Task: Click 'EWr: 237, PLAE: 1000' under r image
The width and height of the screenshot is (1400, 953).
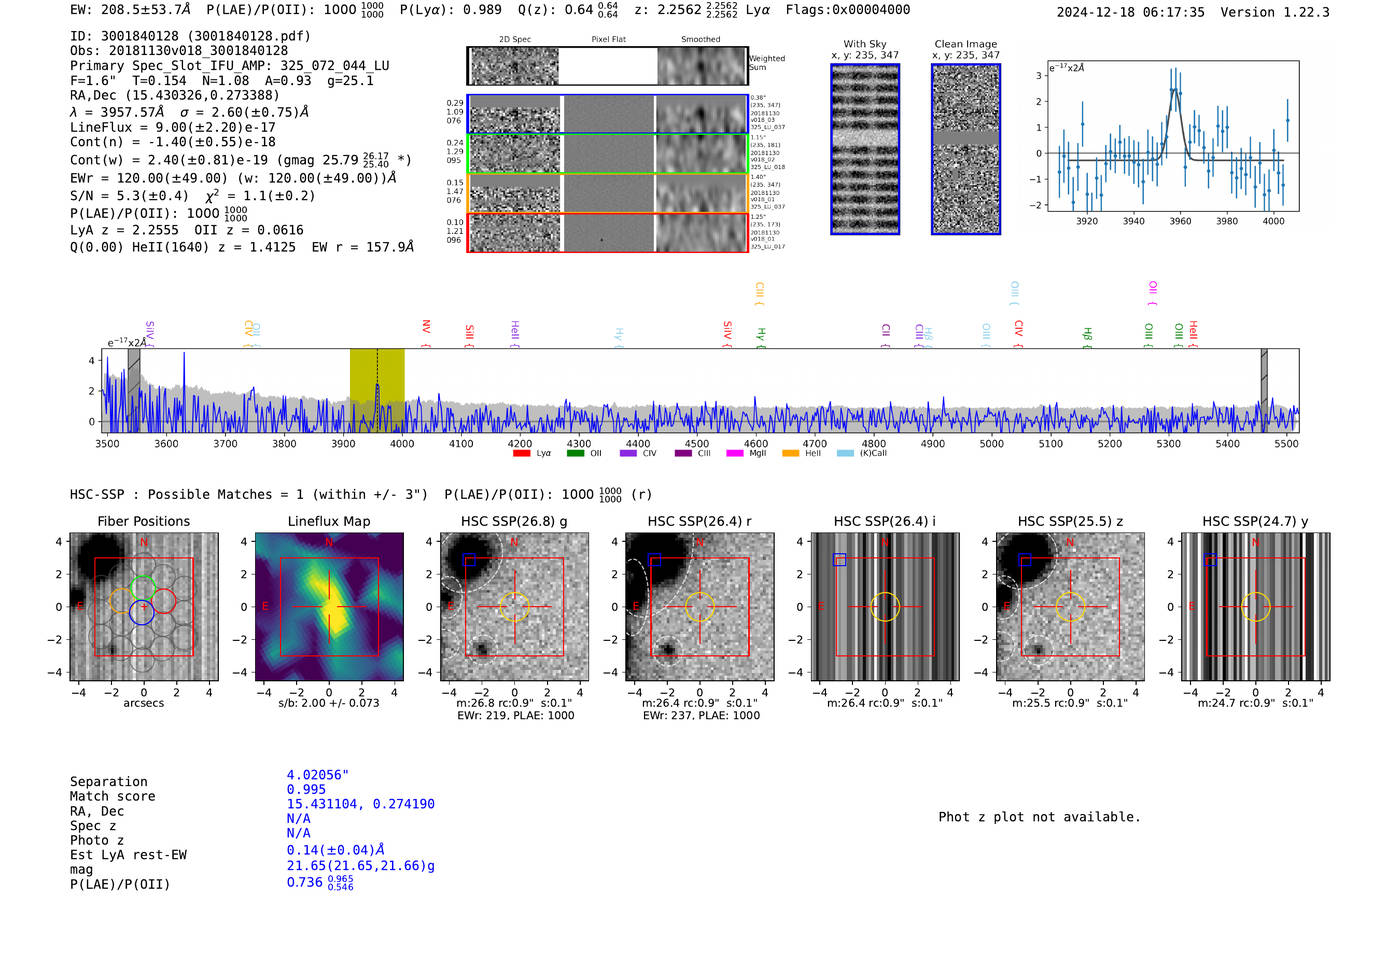Action: (701, 716)
